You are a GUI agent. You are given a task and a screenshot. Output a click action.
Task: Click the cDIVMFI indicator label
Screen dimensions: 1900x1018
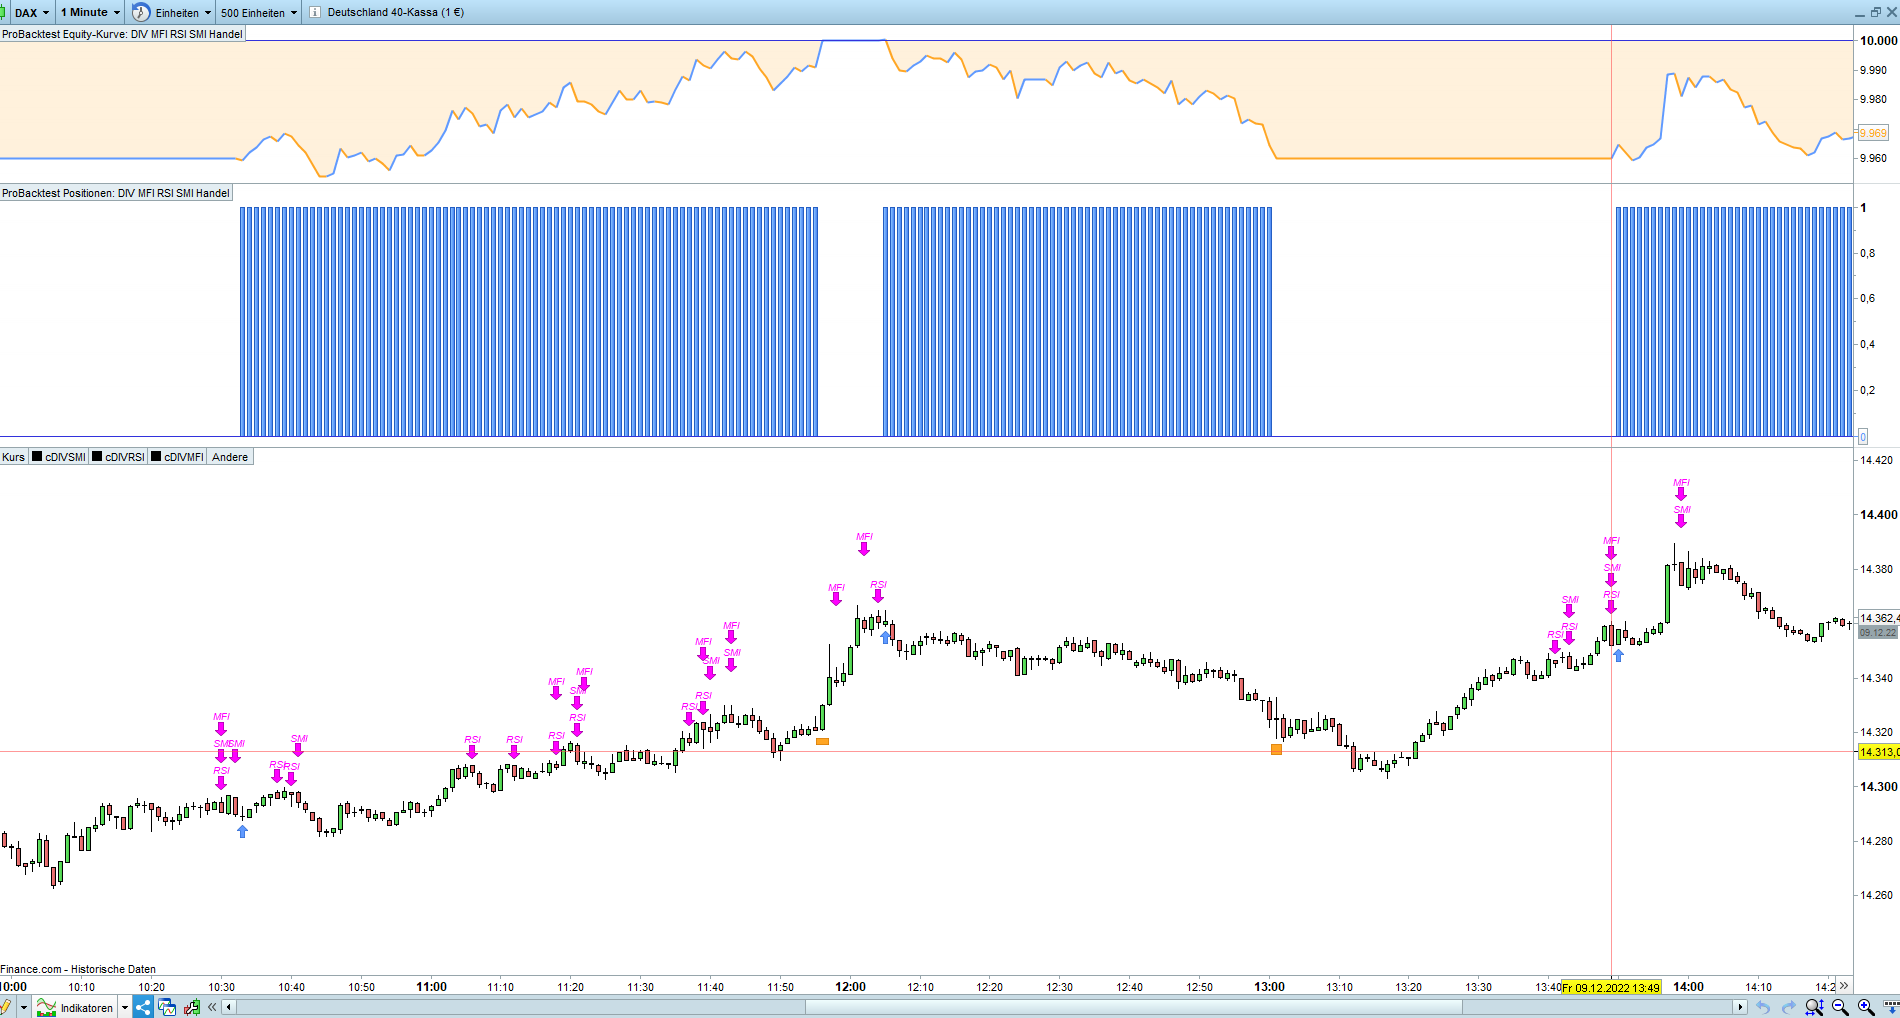tap(184, 457)
